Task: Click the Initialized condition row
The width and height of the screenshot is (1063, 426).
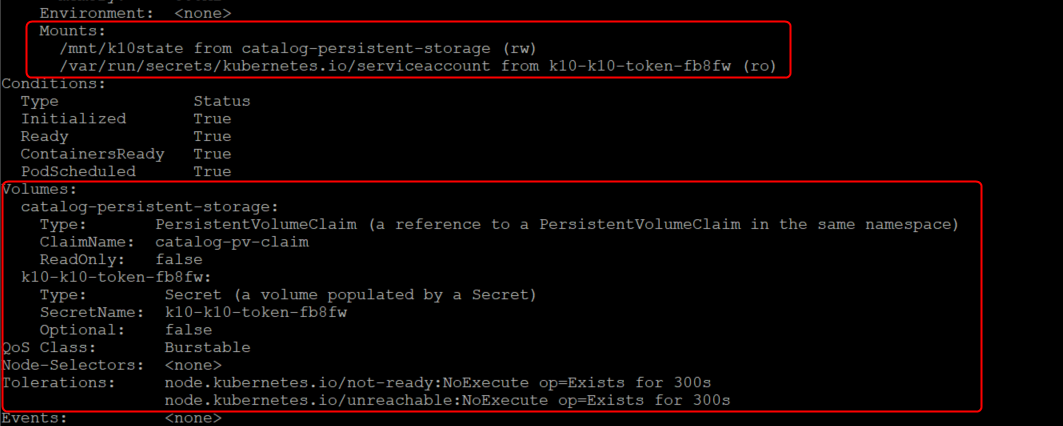Action: [x=73, y=119]
